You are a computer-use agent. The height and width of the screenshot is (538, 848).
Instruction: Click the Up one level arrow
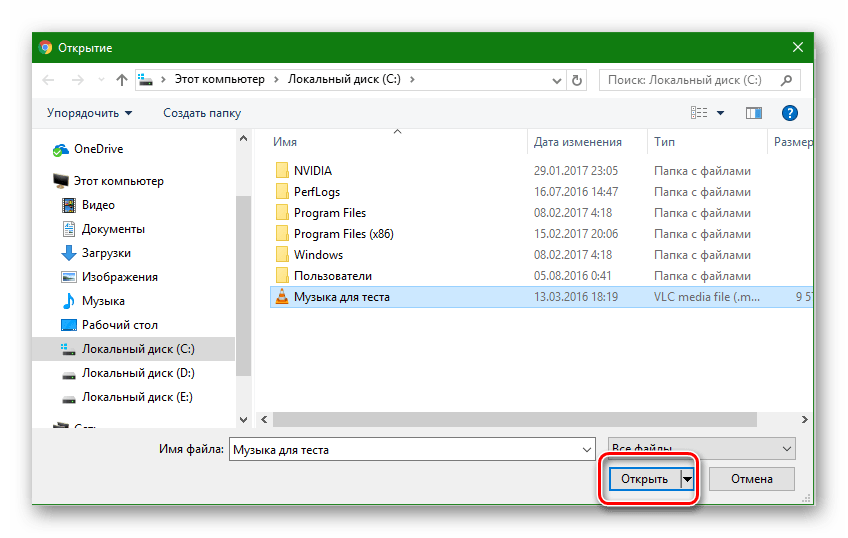pos(122,80)
